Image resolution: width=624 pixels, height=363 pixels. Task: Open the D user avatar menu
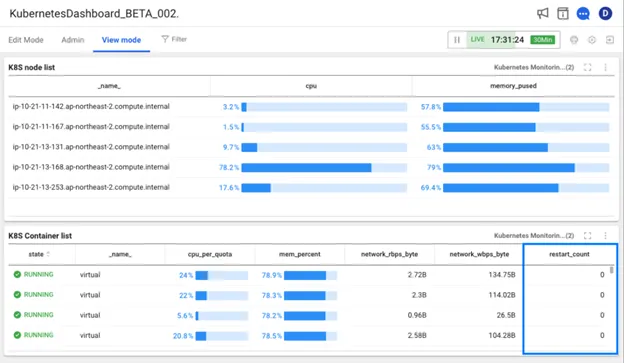(605, 14)
